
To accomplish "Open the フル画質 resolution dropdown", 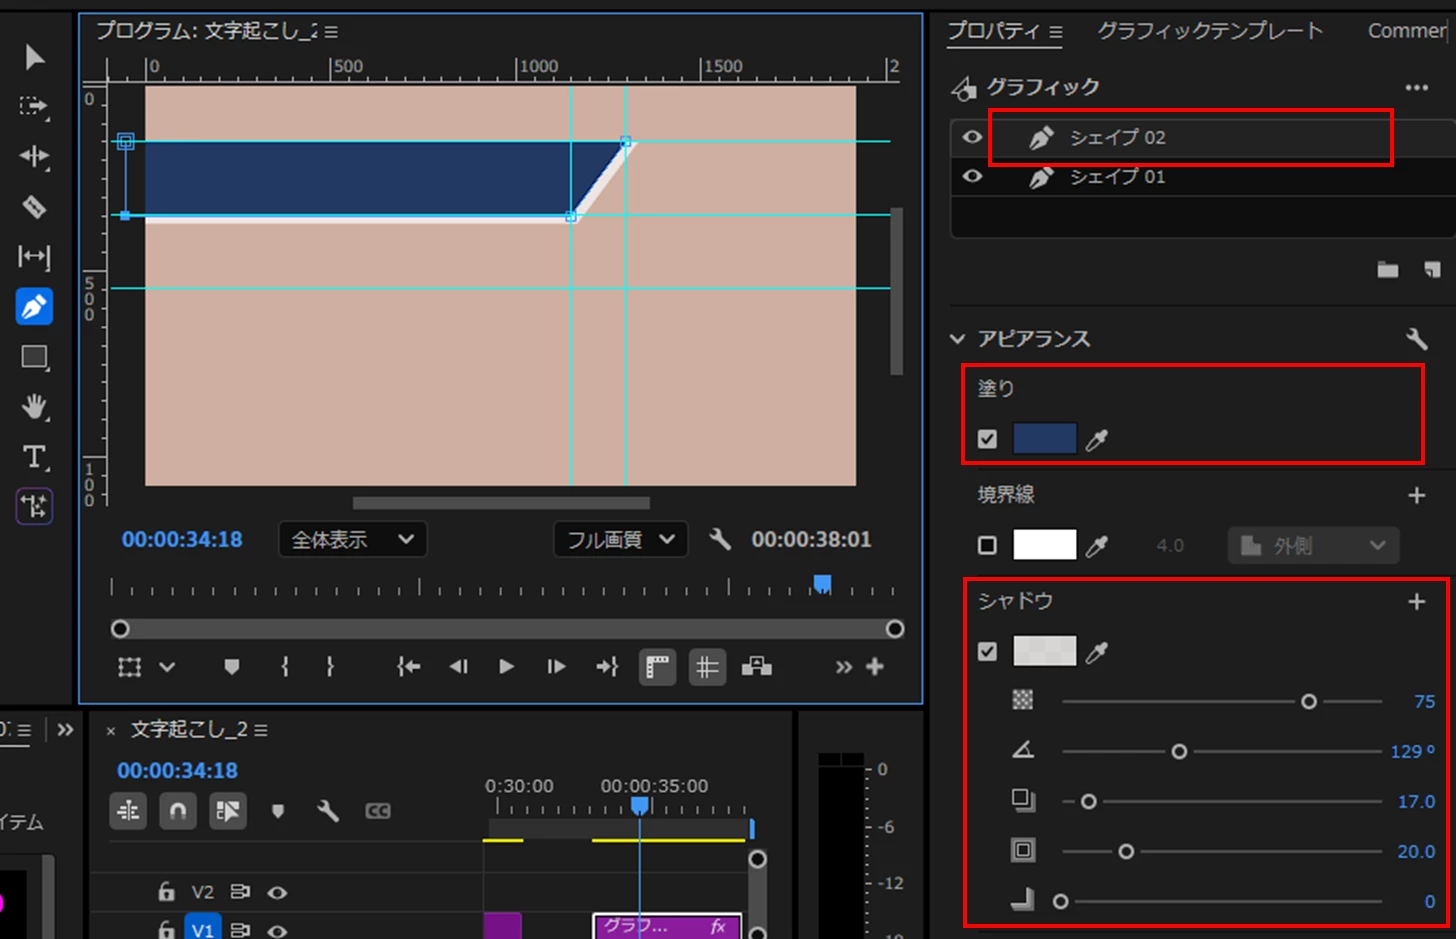I will pos(620,540).
